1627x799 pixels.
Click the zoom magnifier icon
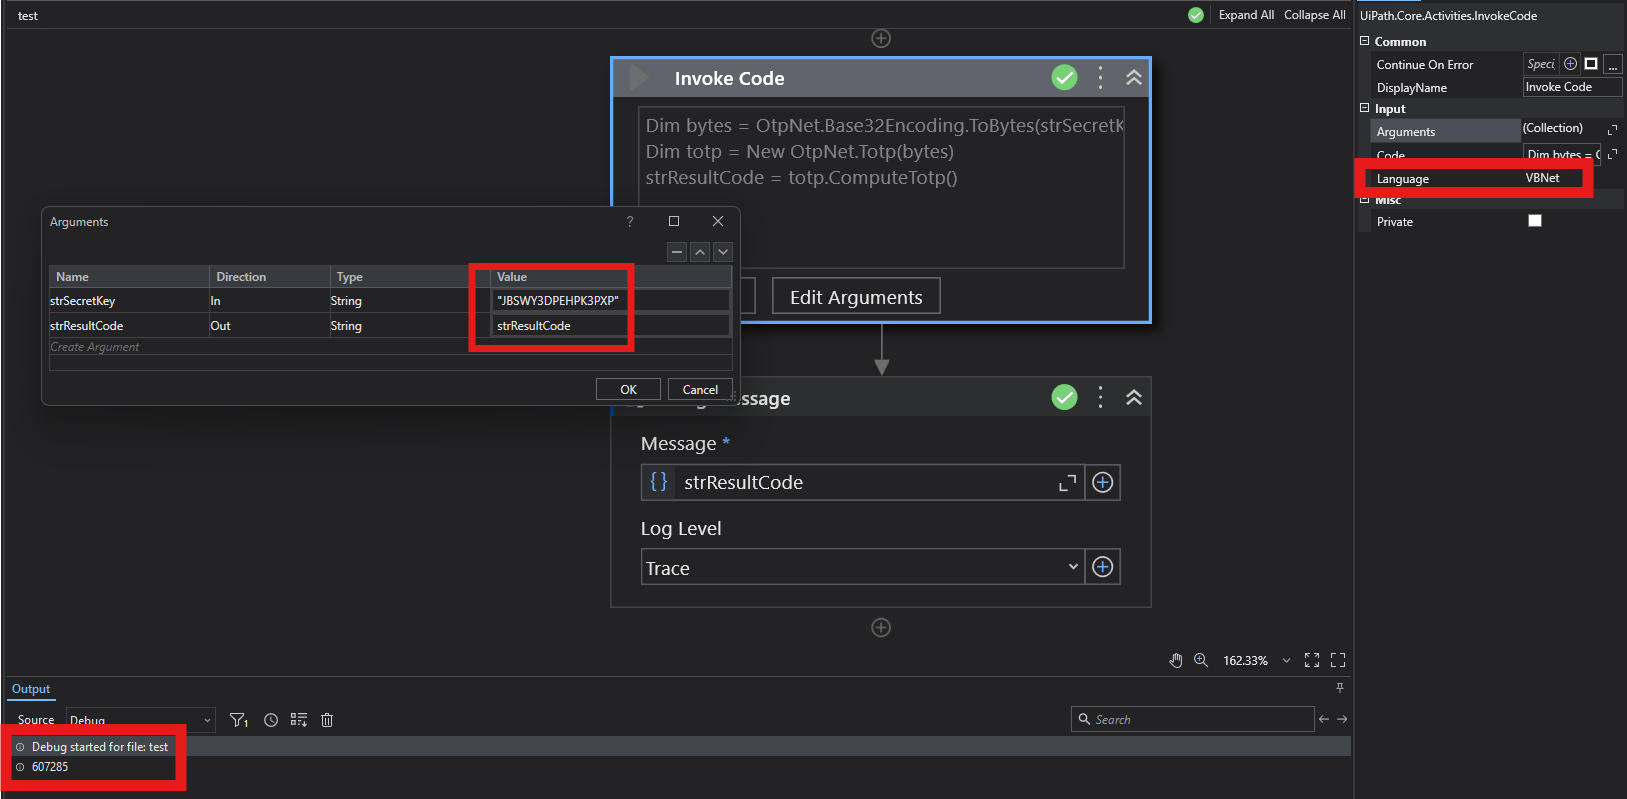click(1201, 660)
